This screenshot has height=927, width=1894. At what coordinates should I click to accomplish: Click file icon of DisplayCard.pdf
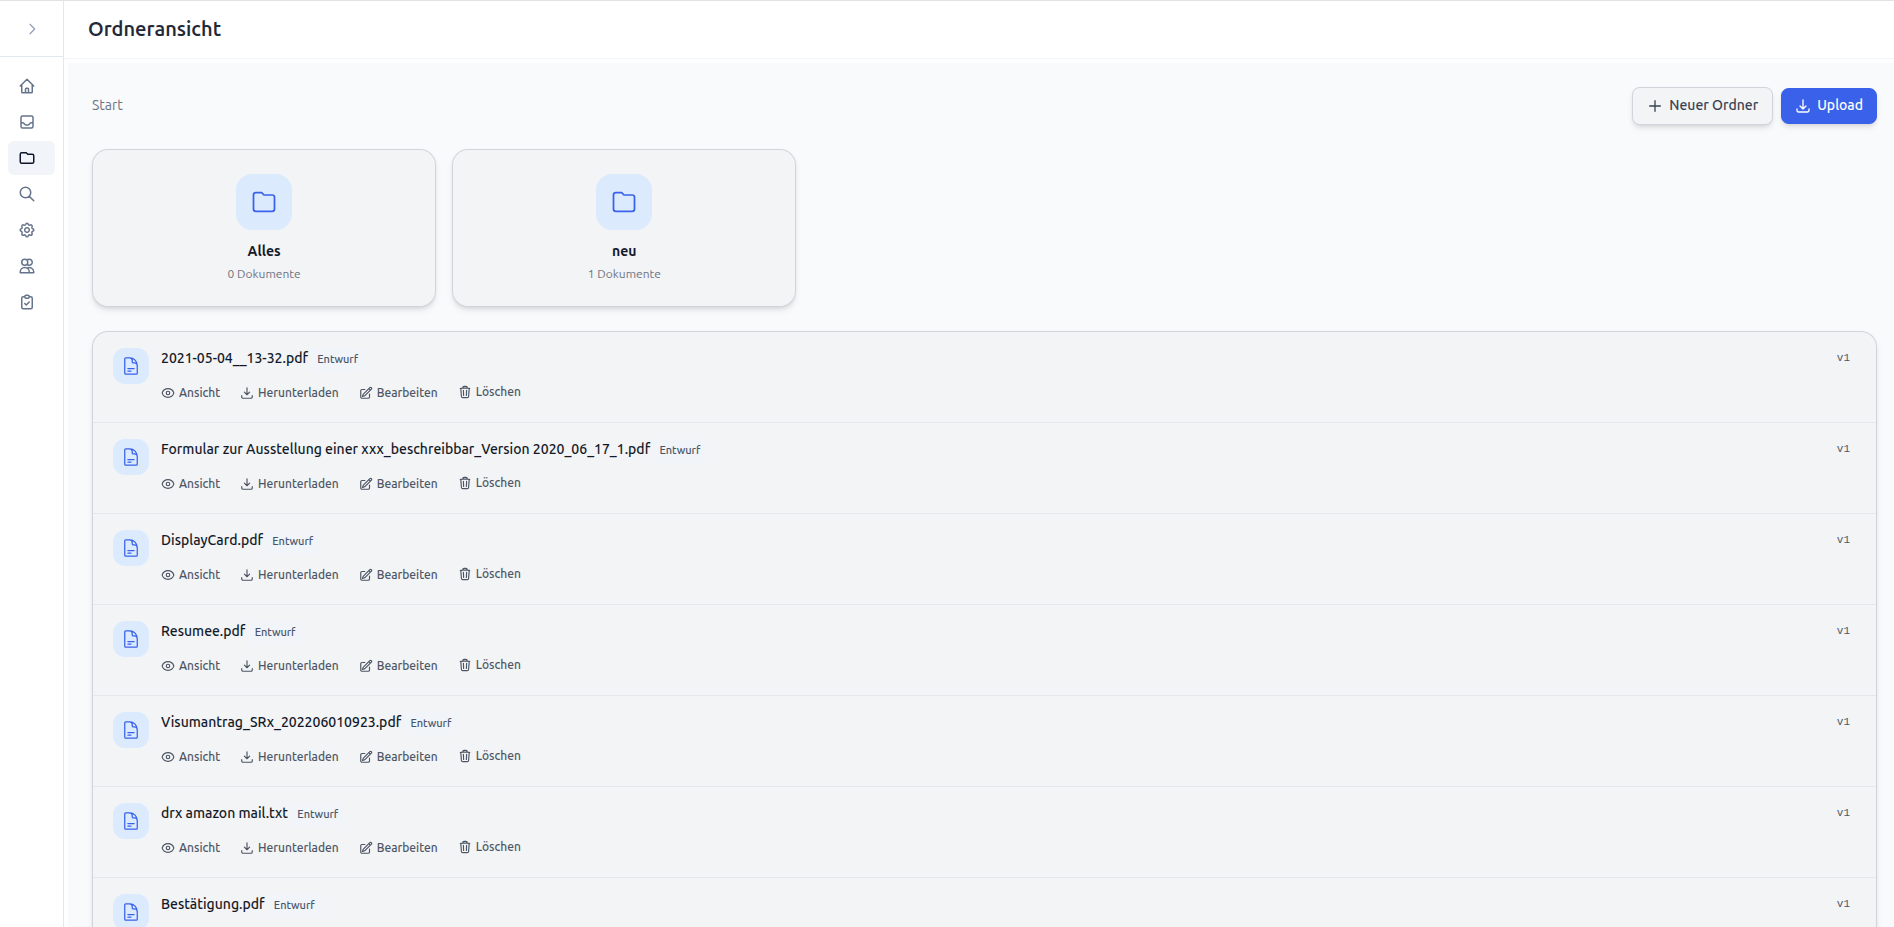131,548
